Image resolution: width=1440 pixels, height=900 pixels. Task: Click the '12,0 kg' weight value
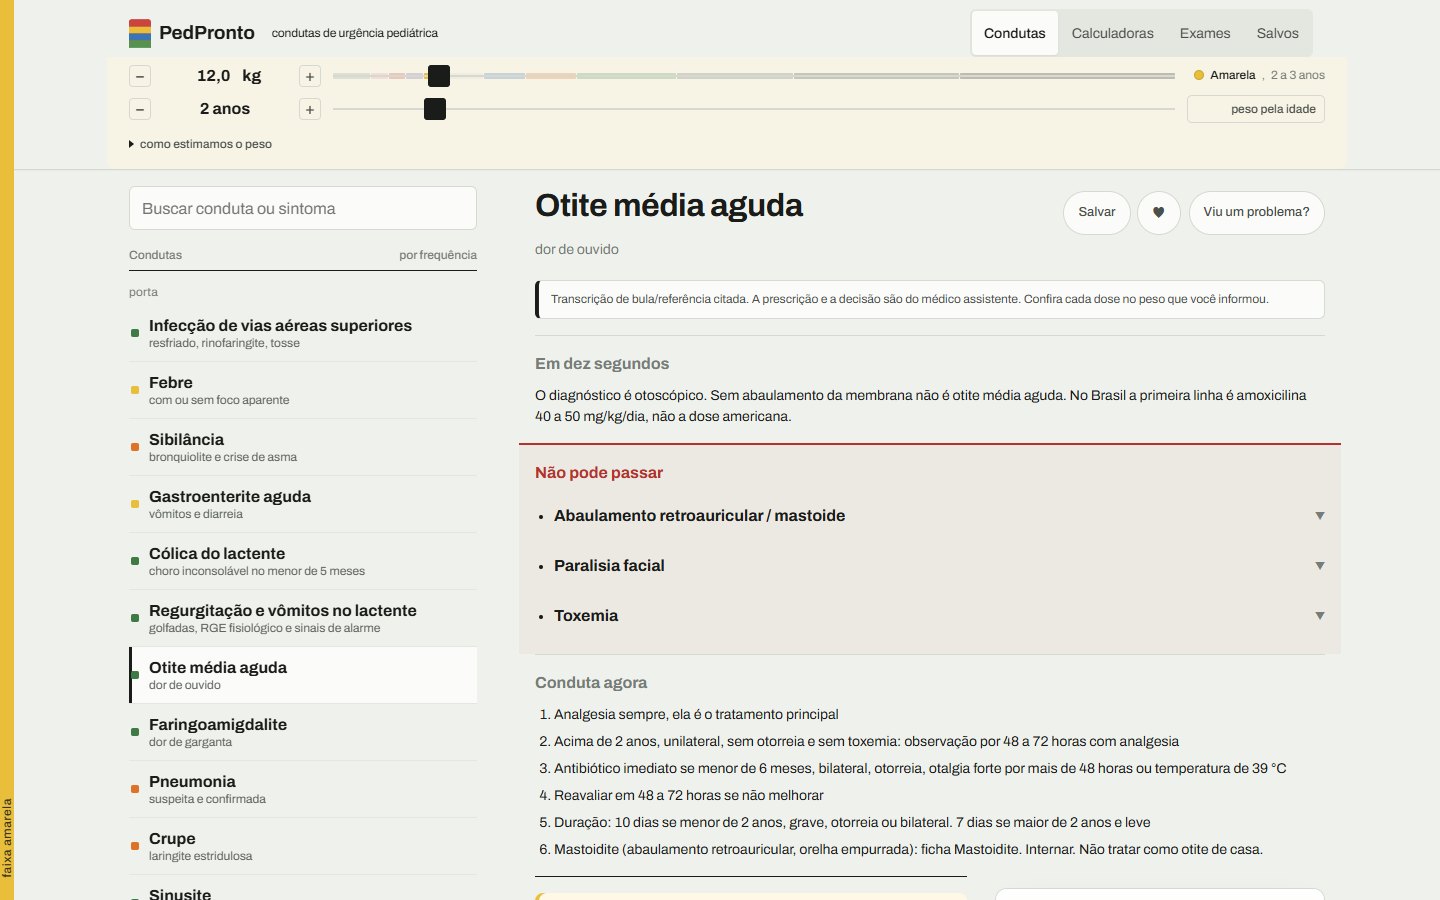point(229,76)
